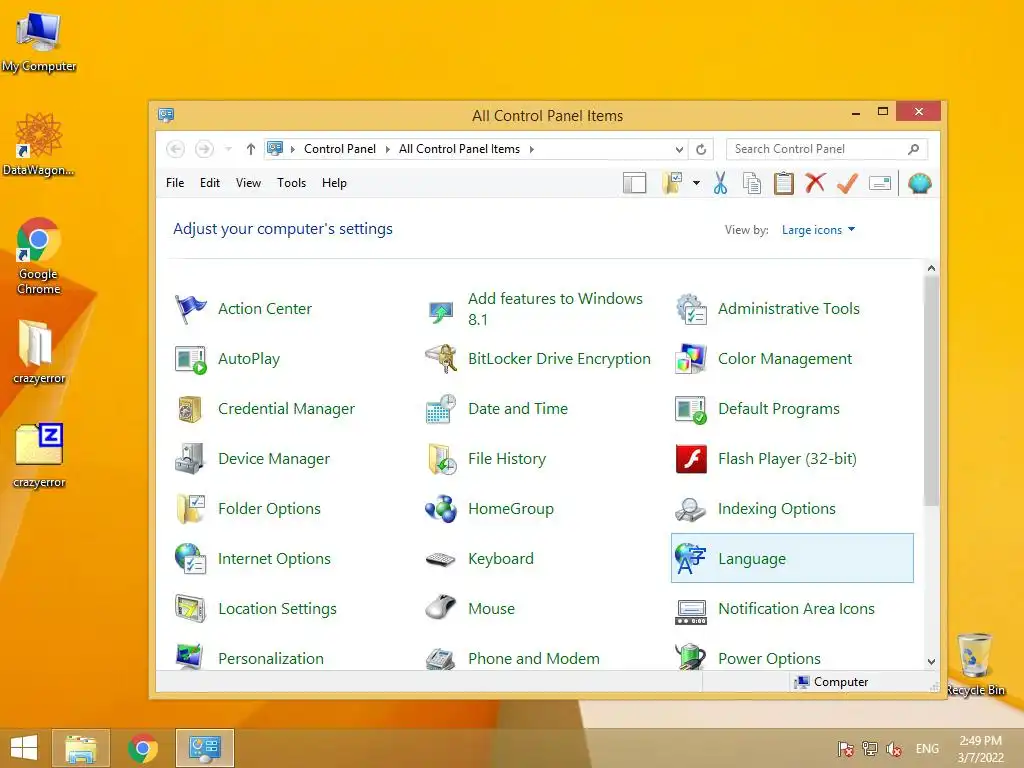Open BitLocker Drive Encryption icon
This screenshot has height=768, width=1024.
[x=441, y=359]
